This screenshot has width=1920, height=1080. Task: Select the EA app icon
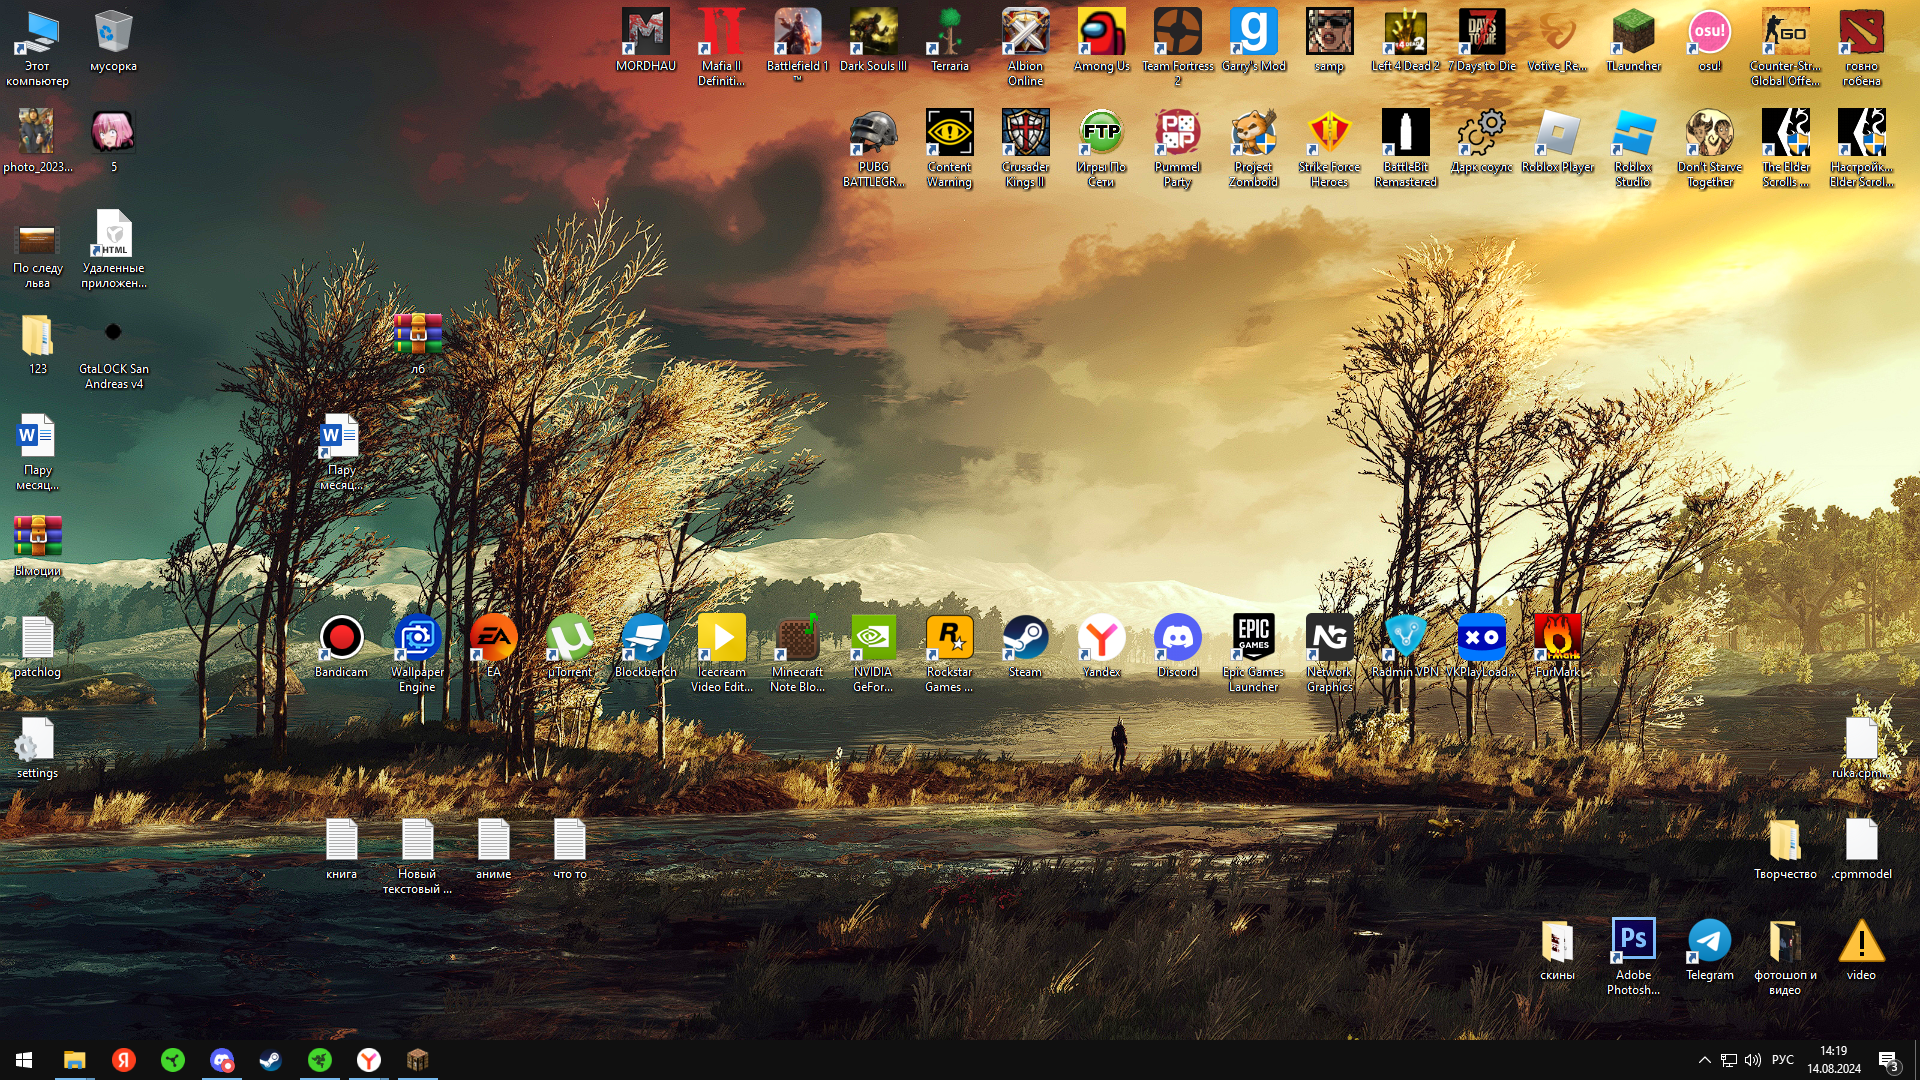click(x=493, y=647)
